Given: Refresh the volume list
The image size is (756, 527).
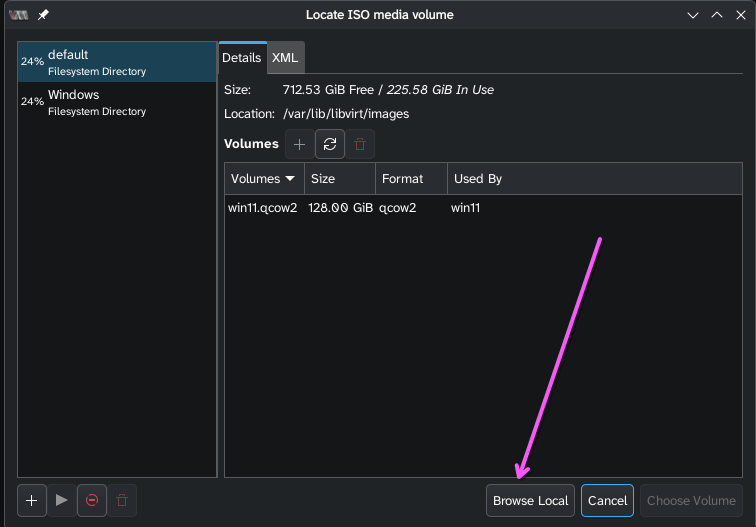Looking at the screenshot, I should point(330,144).
